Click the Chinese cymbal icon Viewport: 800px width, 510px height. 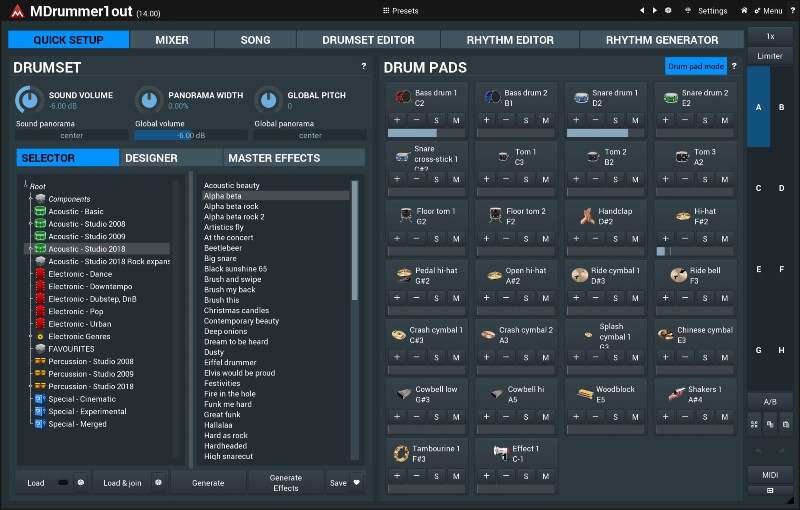click(666, 335)
